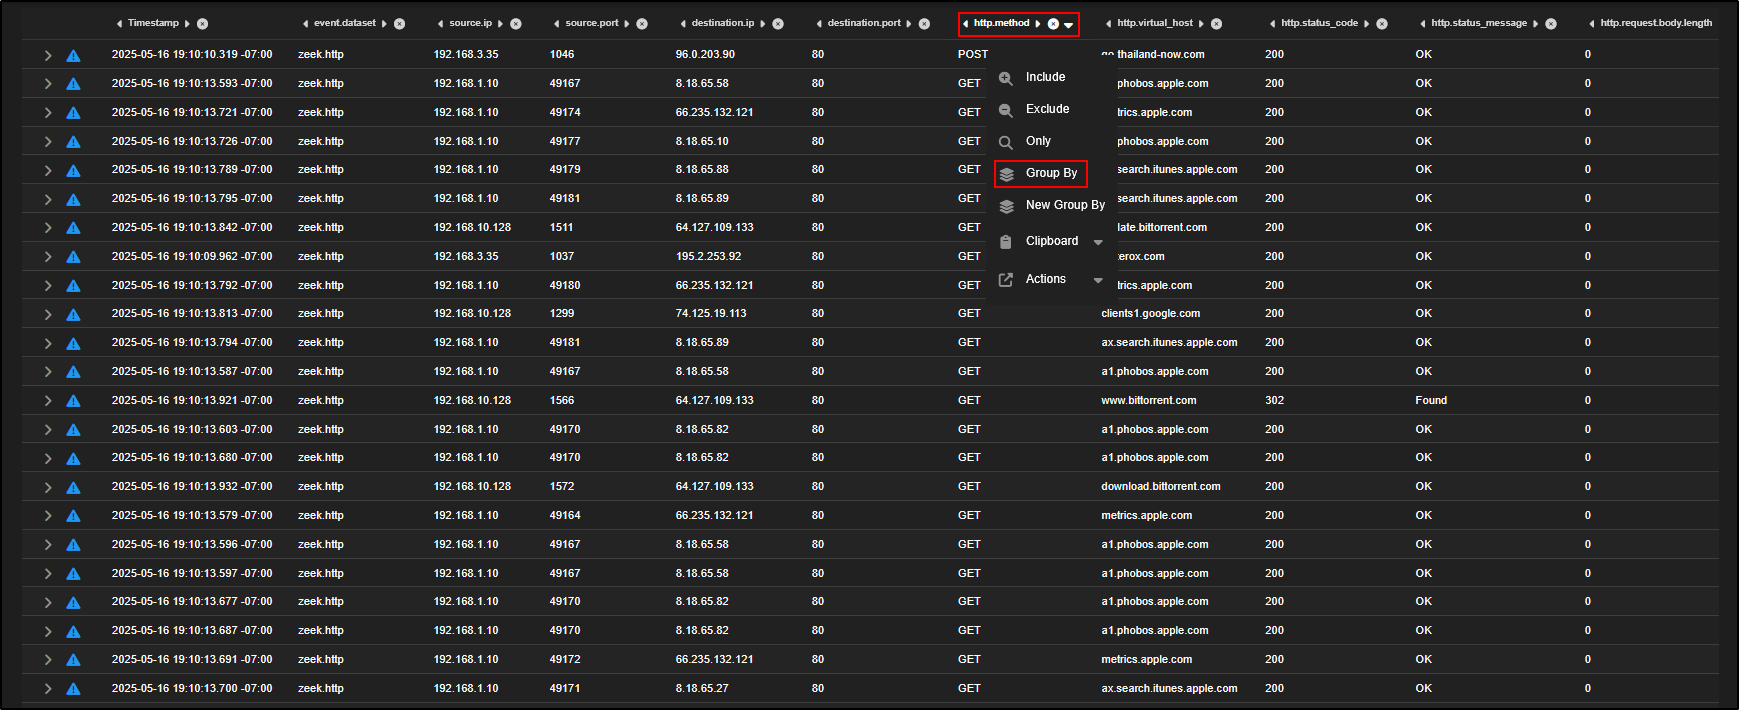This screenshot has height=710, width=1739.
Task: Remove the http.status_code column via X icon
Action: (x=1382, y=23)
